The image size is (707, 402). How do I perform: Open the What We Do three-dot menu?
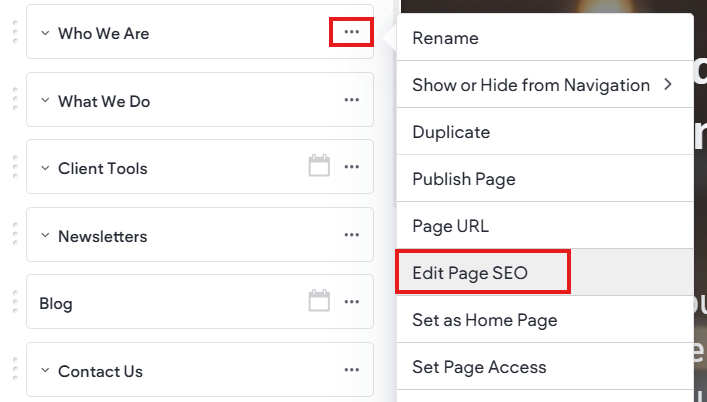point(351,100)
